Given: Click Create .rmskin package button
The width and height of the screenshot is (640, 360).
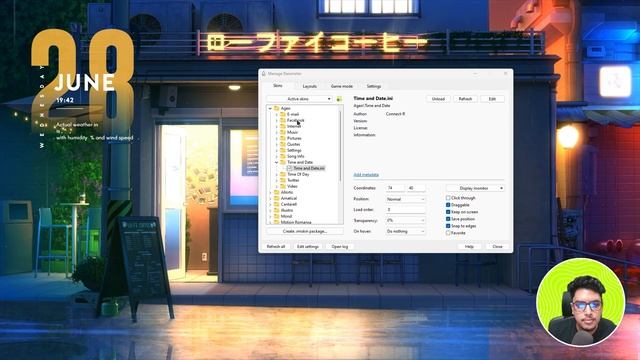Looking at the screenshot, I should pos(305,231).
